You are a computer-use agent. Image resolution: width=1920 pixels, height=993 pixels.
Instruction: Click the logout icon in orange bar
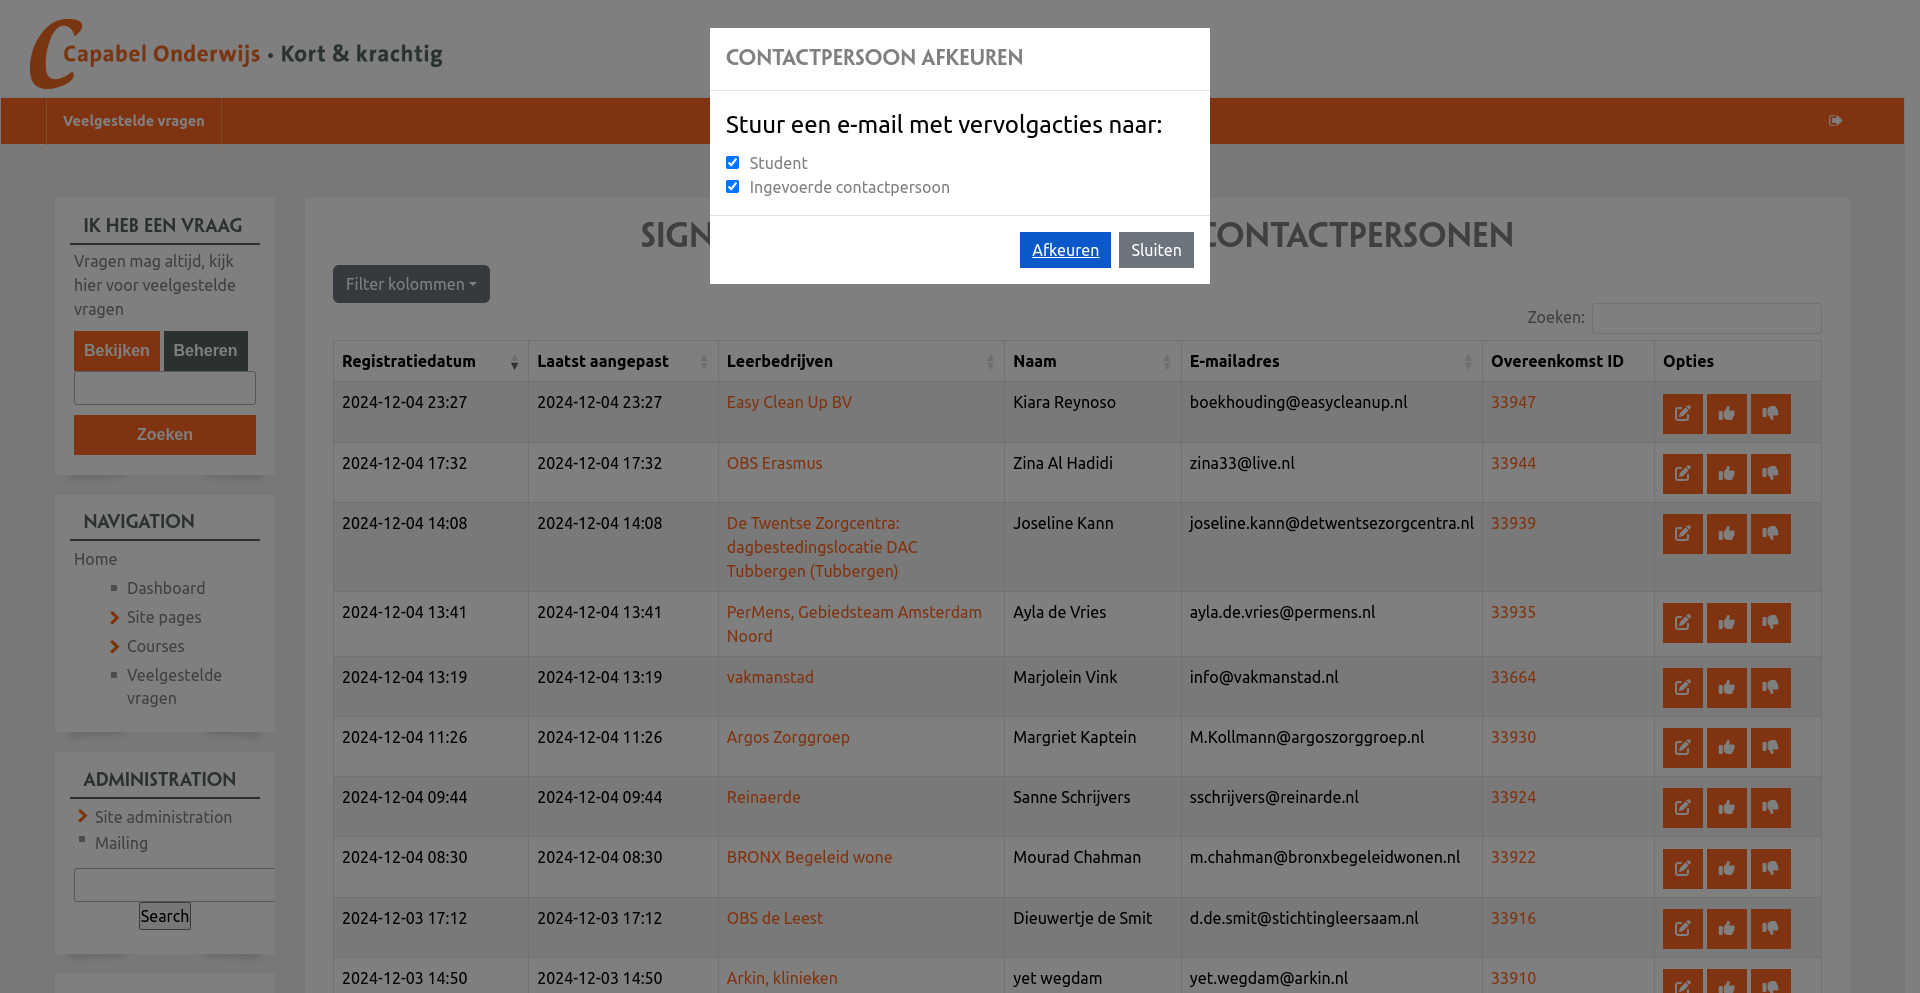(x=1835, y=121)
